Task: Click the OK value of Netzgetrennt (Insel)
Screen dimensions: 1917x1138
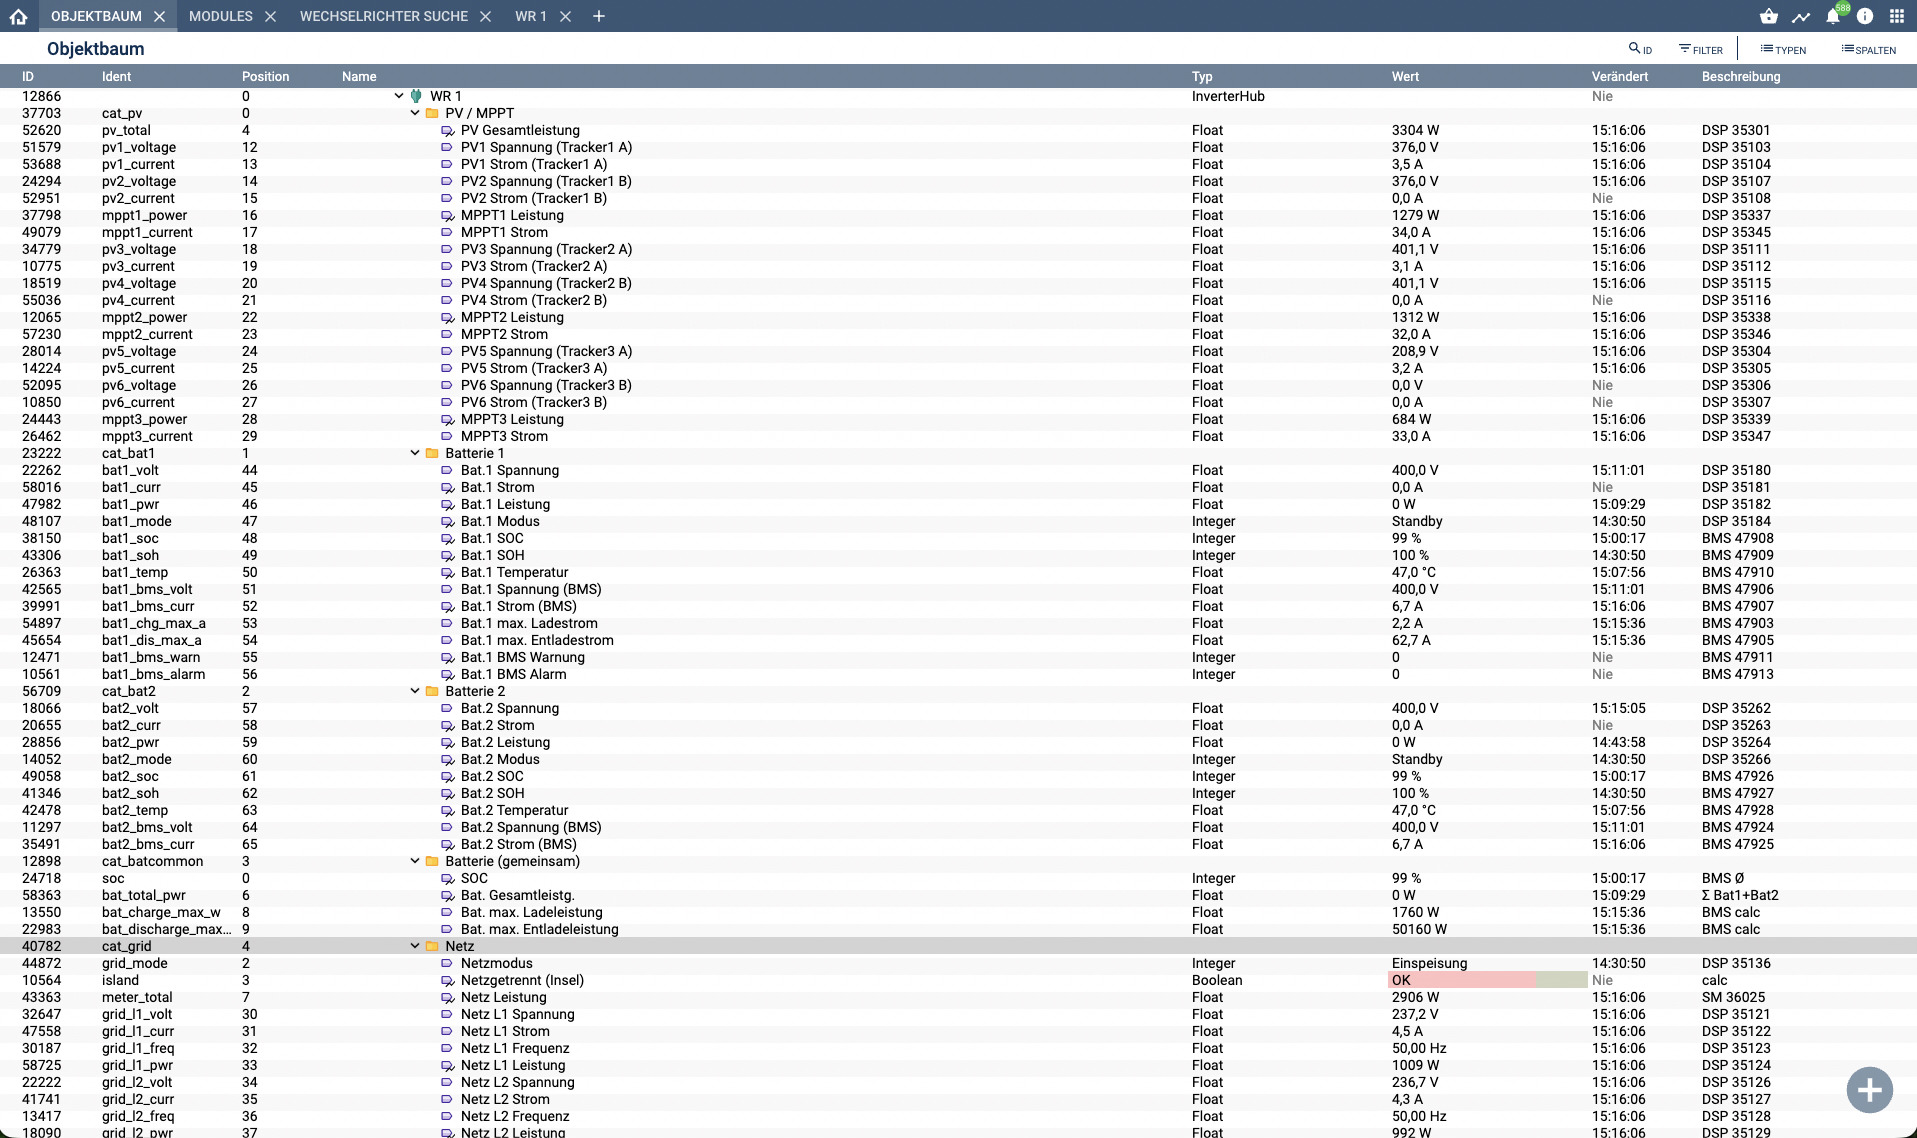Action: tap(1401, 980)
